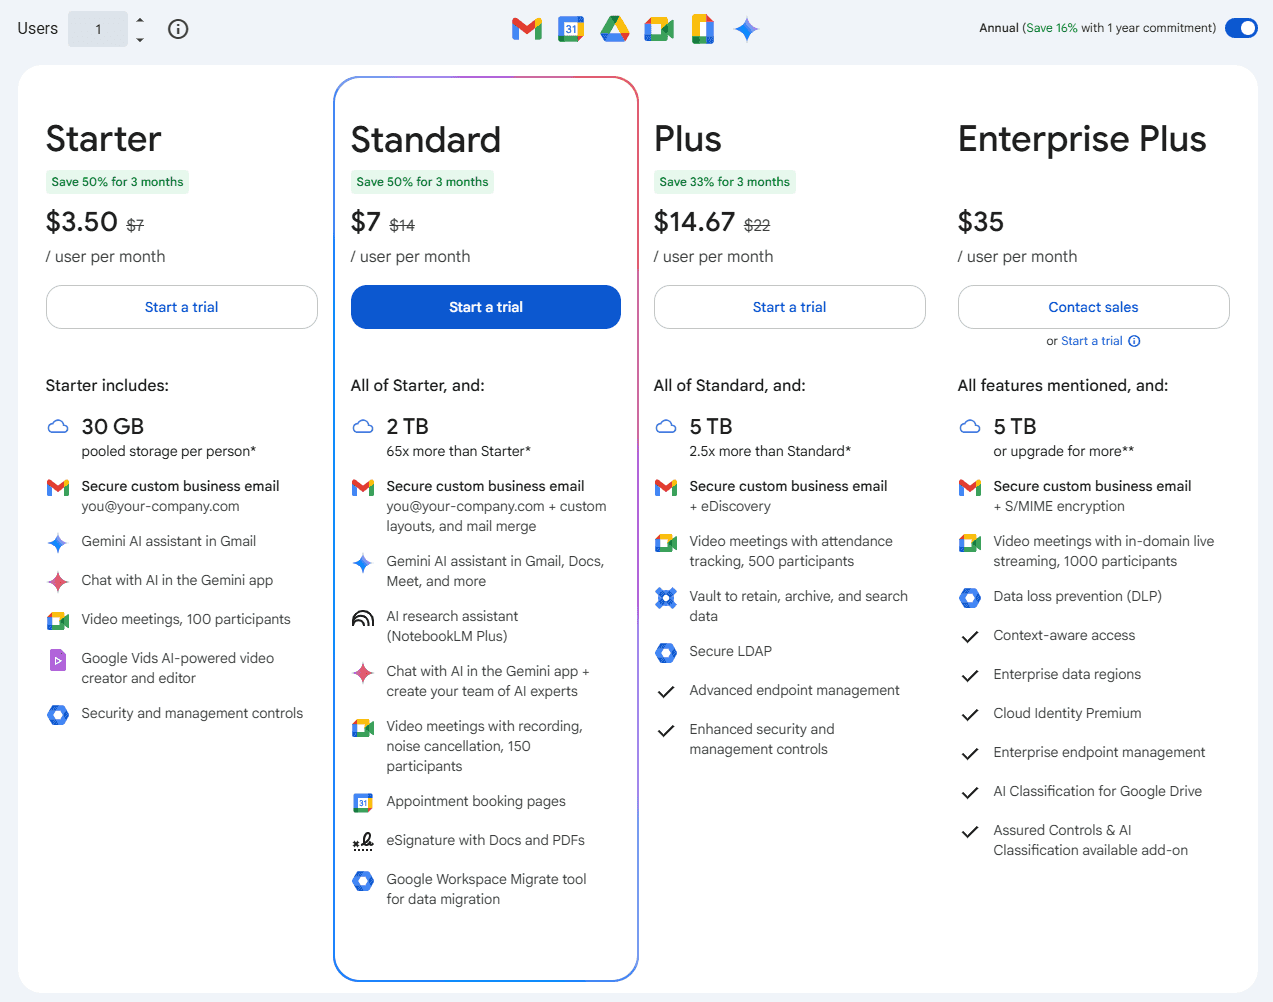Click the Gemini sparkle icon in the header
Viewport: 1273px width, 1002px height.
746,28
